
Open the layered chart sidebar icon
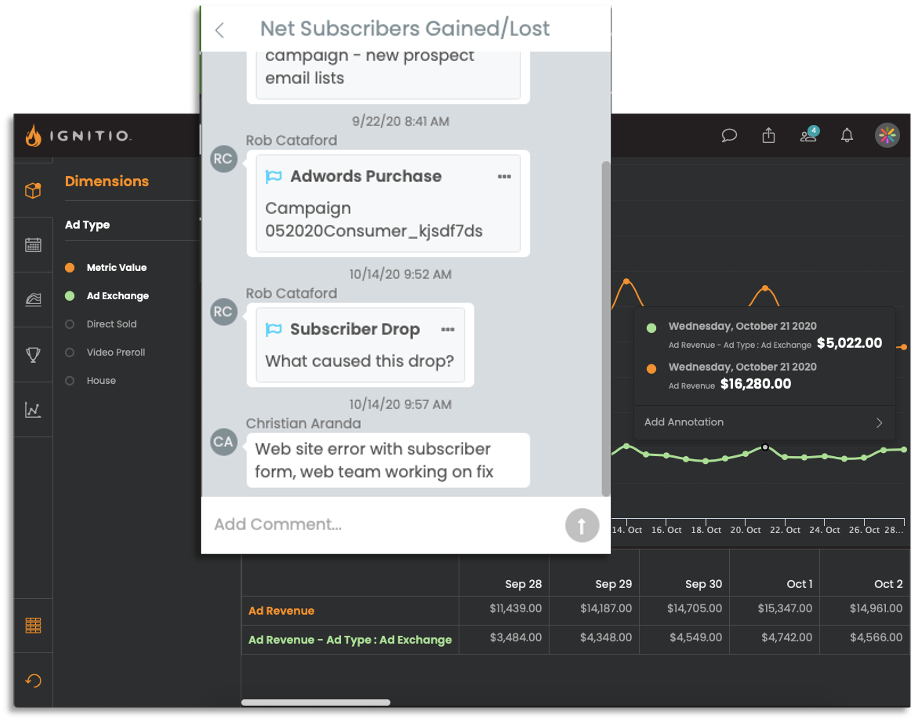(33, 299)
